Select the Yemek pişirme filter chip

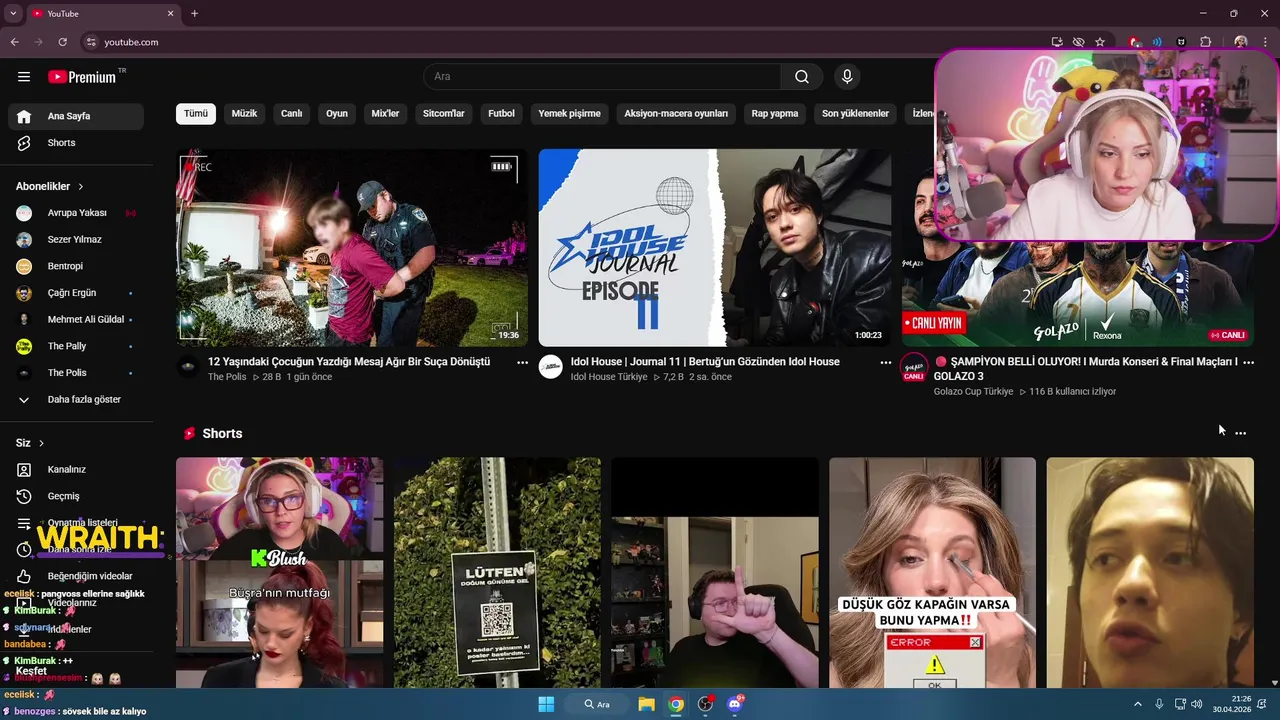tap(569, 114)
